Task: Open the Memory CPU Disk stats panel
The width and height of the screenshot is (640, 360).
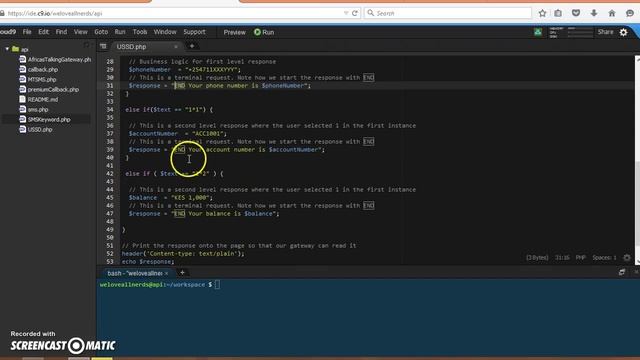Action: (571, 32)
